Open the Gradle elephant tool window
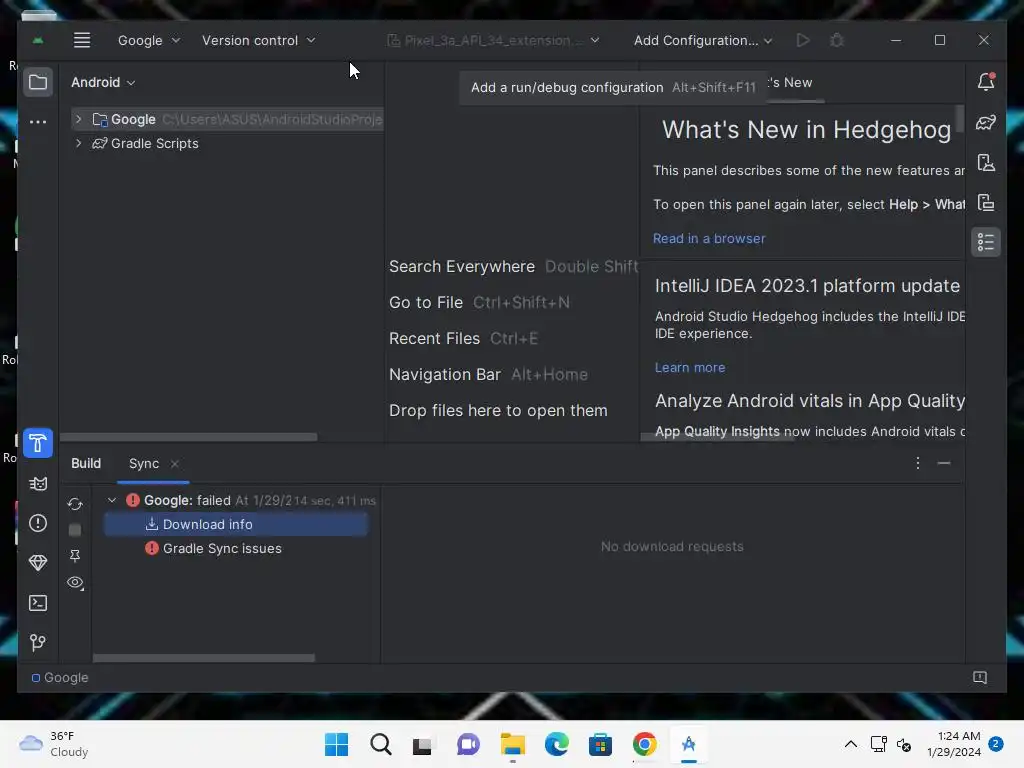This screenshot has width=1024, height=768. [985, 123]
